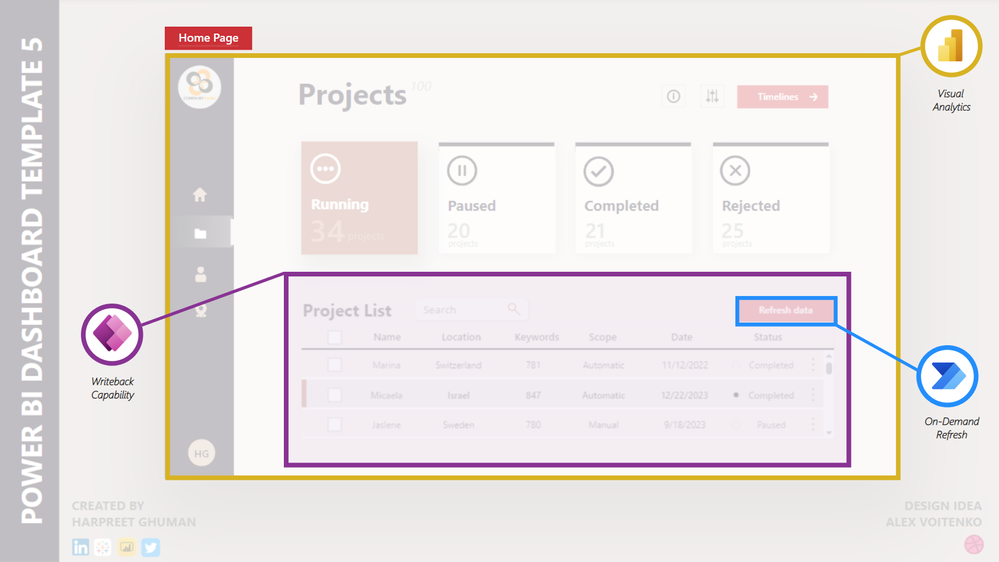Click the Power BI Visual Analytics icon
The height and width of the screenshot is (562, 999).
click(x=951, y=47)
